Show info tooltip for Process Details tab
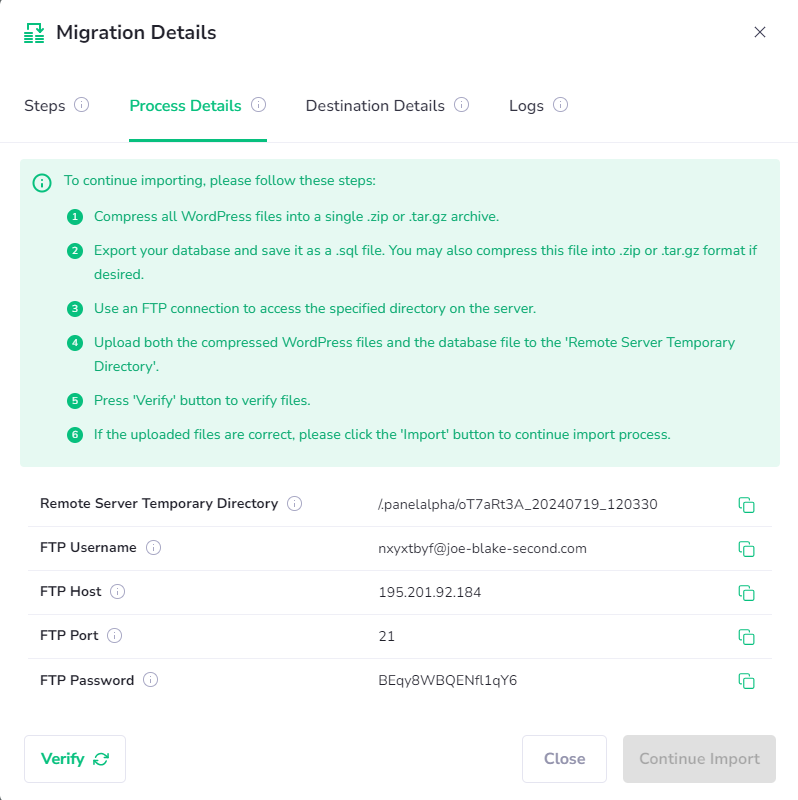The width and height of the screenshot is (798, 800). pyautogui.click(x=258, y=105)
